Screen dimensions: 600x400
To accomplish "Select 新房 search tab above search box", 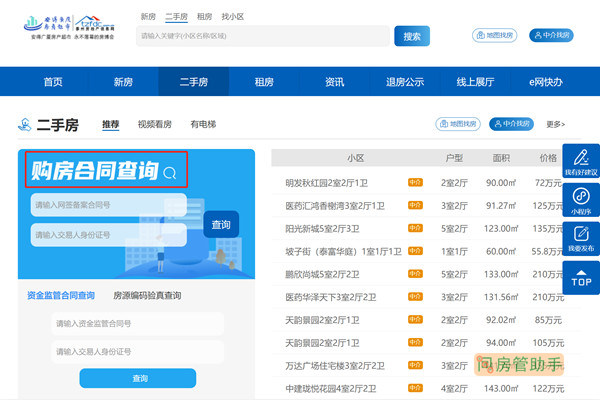I will click(x=148, y=17).
